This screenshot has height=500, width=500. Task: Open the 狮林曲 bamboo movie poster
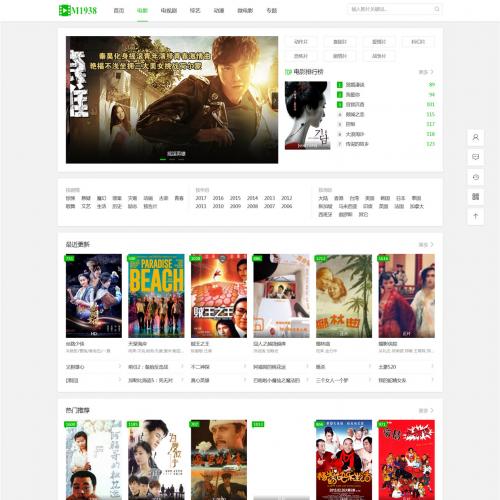pos(344,296)
